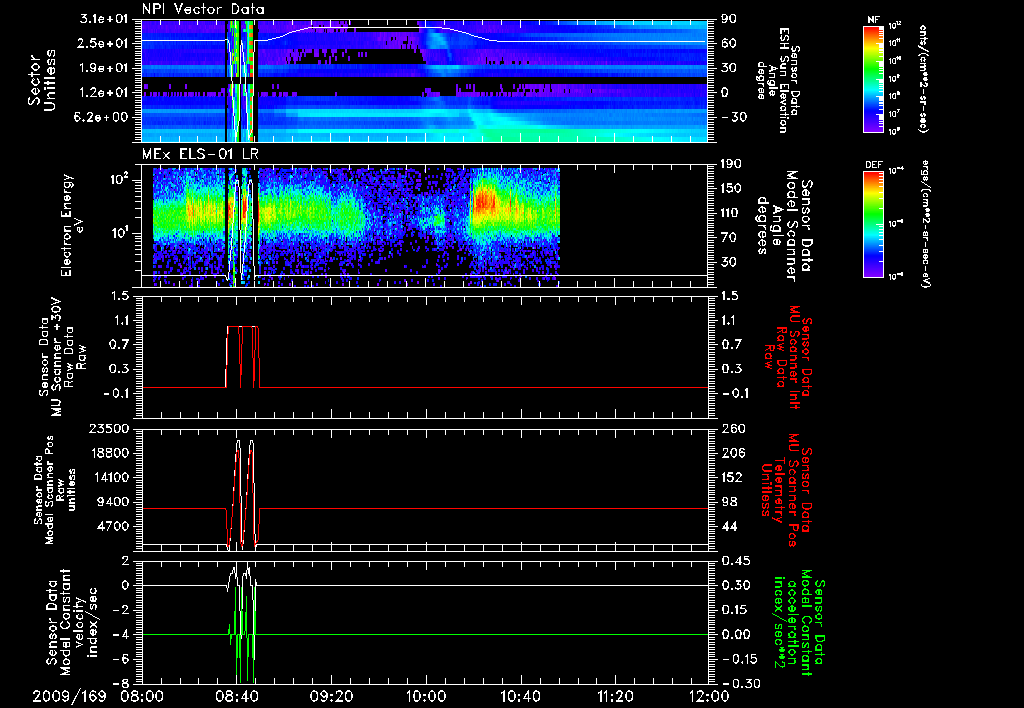Click the 9400 scanner position tick label

point(114,502)
